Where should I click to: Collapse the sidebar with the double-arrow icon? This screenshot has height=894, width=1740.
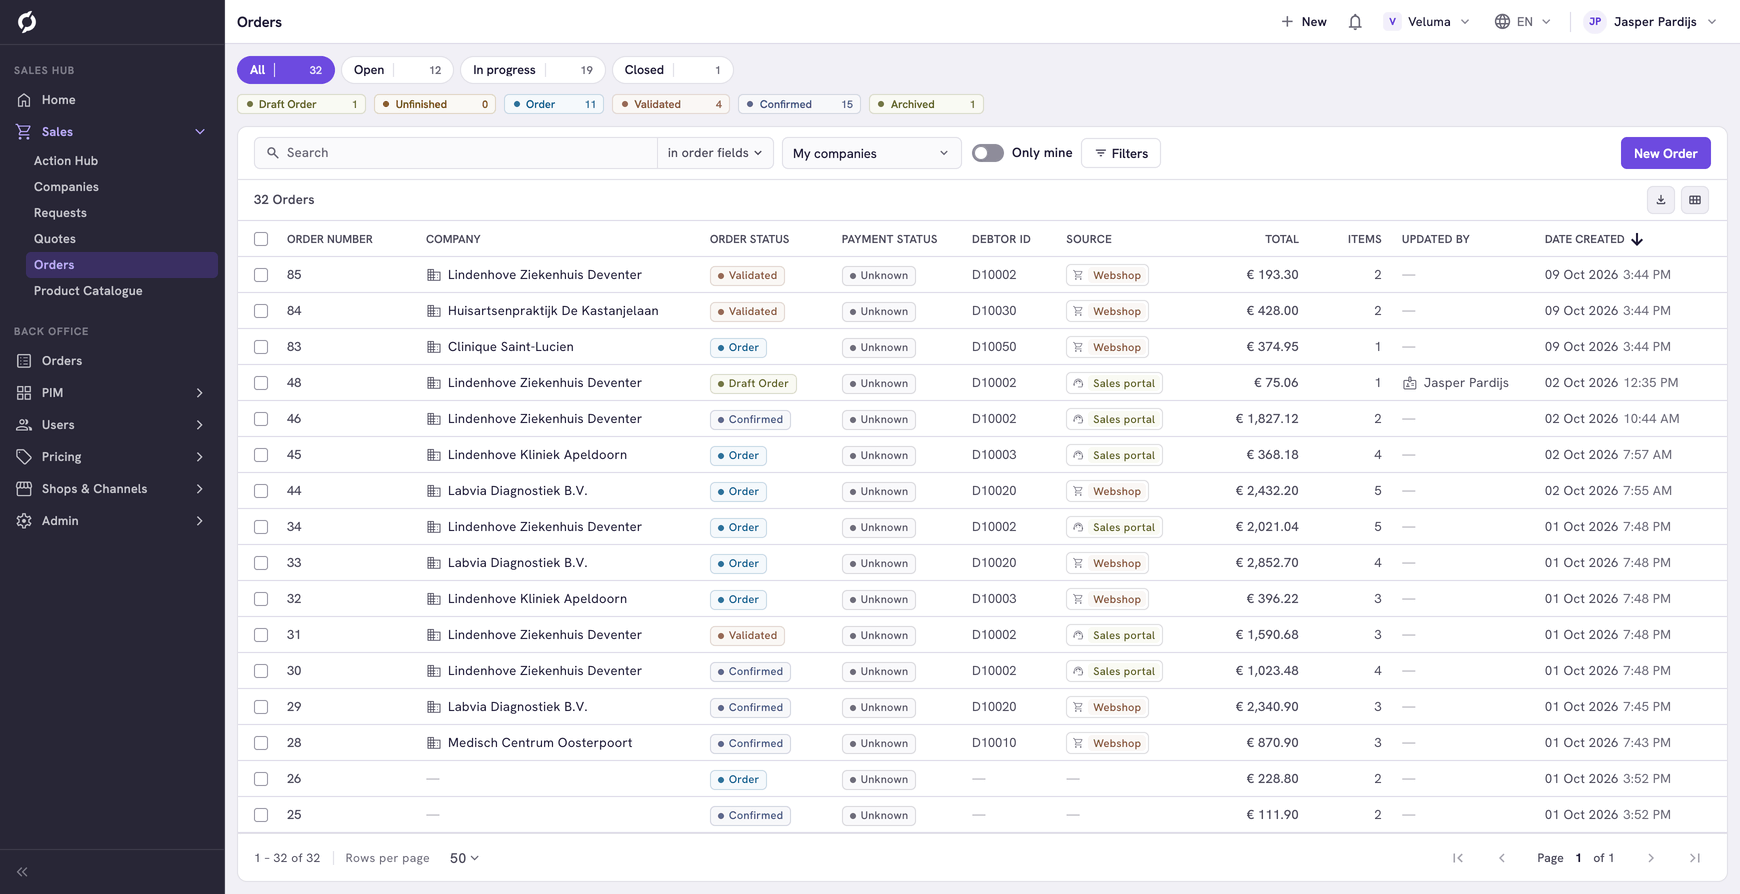click(22, 872)
